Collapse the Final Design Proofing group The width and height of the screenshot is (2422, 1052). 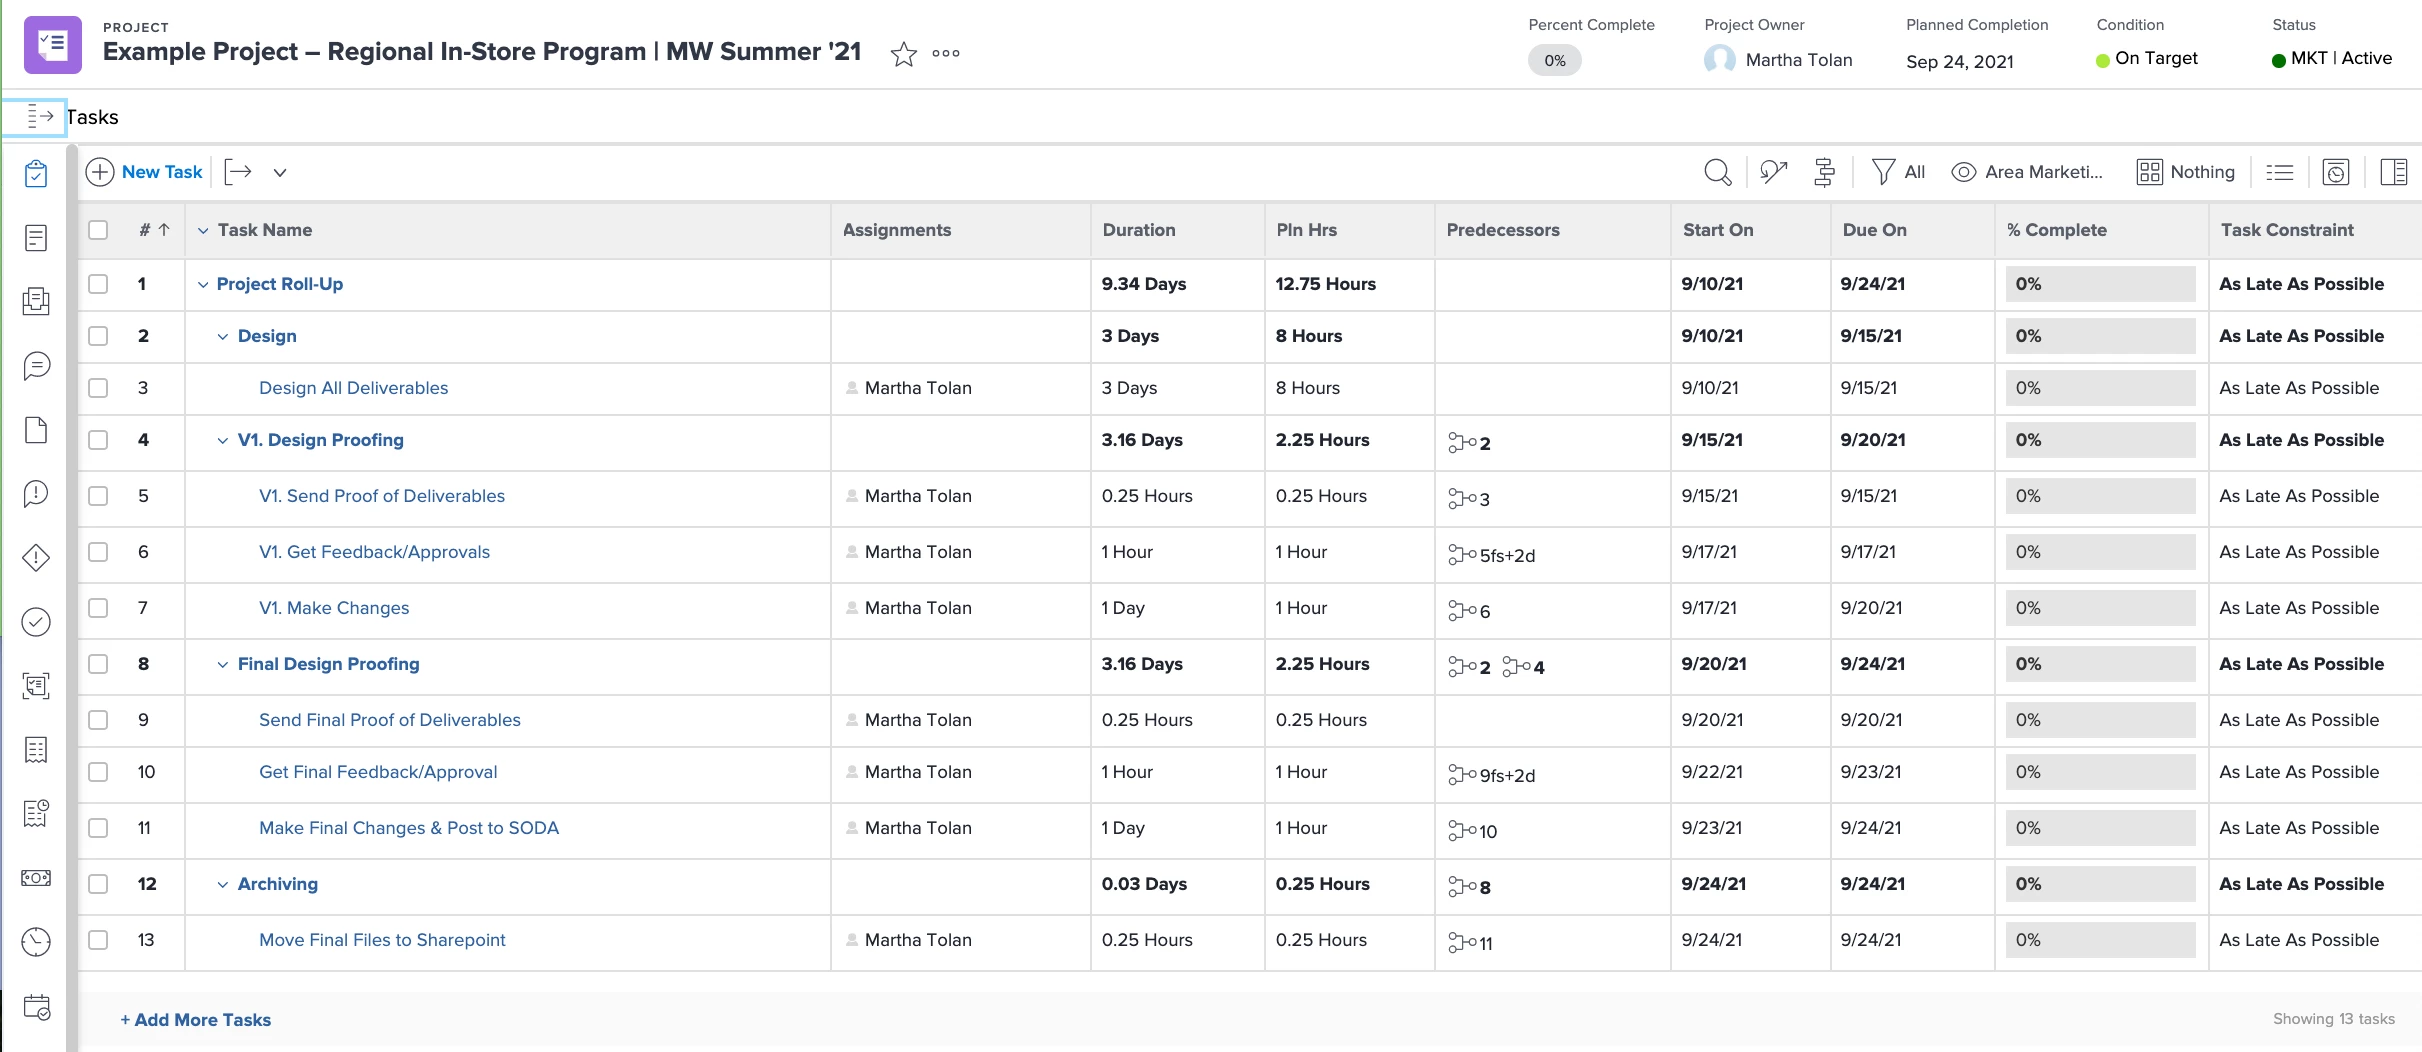tap(223, 665)
